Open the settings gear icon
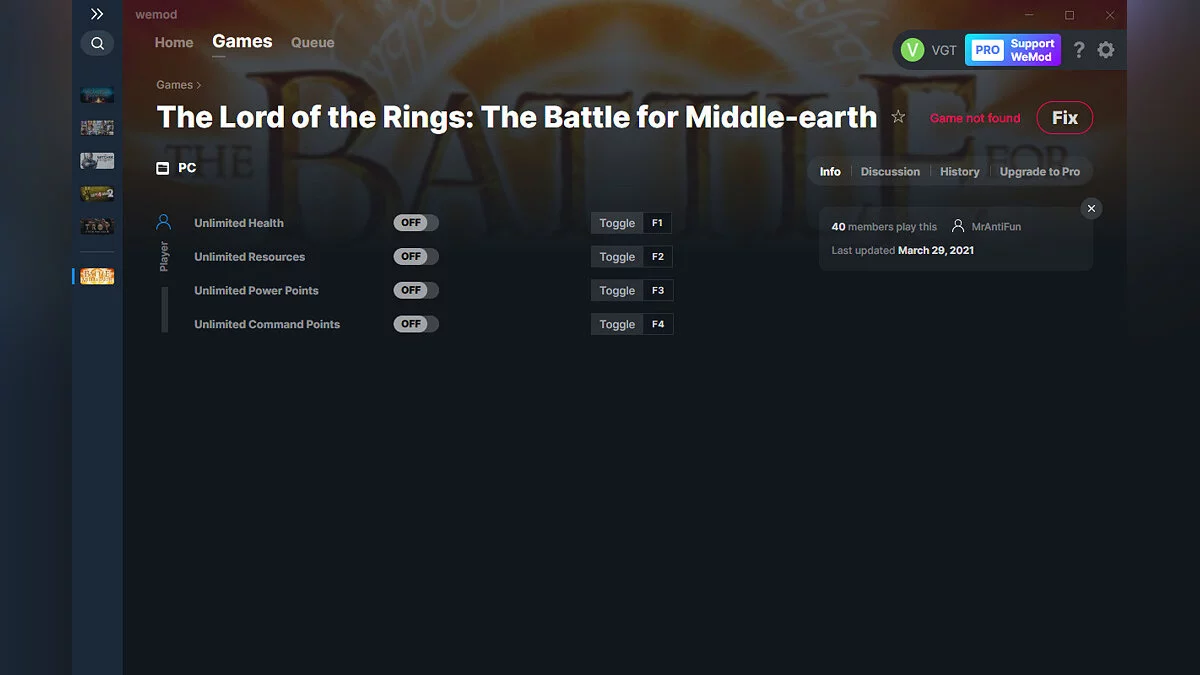 click(1105, 50)
